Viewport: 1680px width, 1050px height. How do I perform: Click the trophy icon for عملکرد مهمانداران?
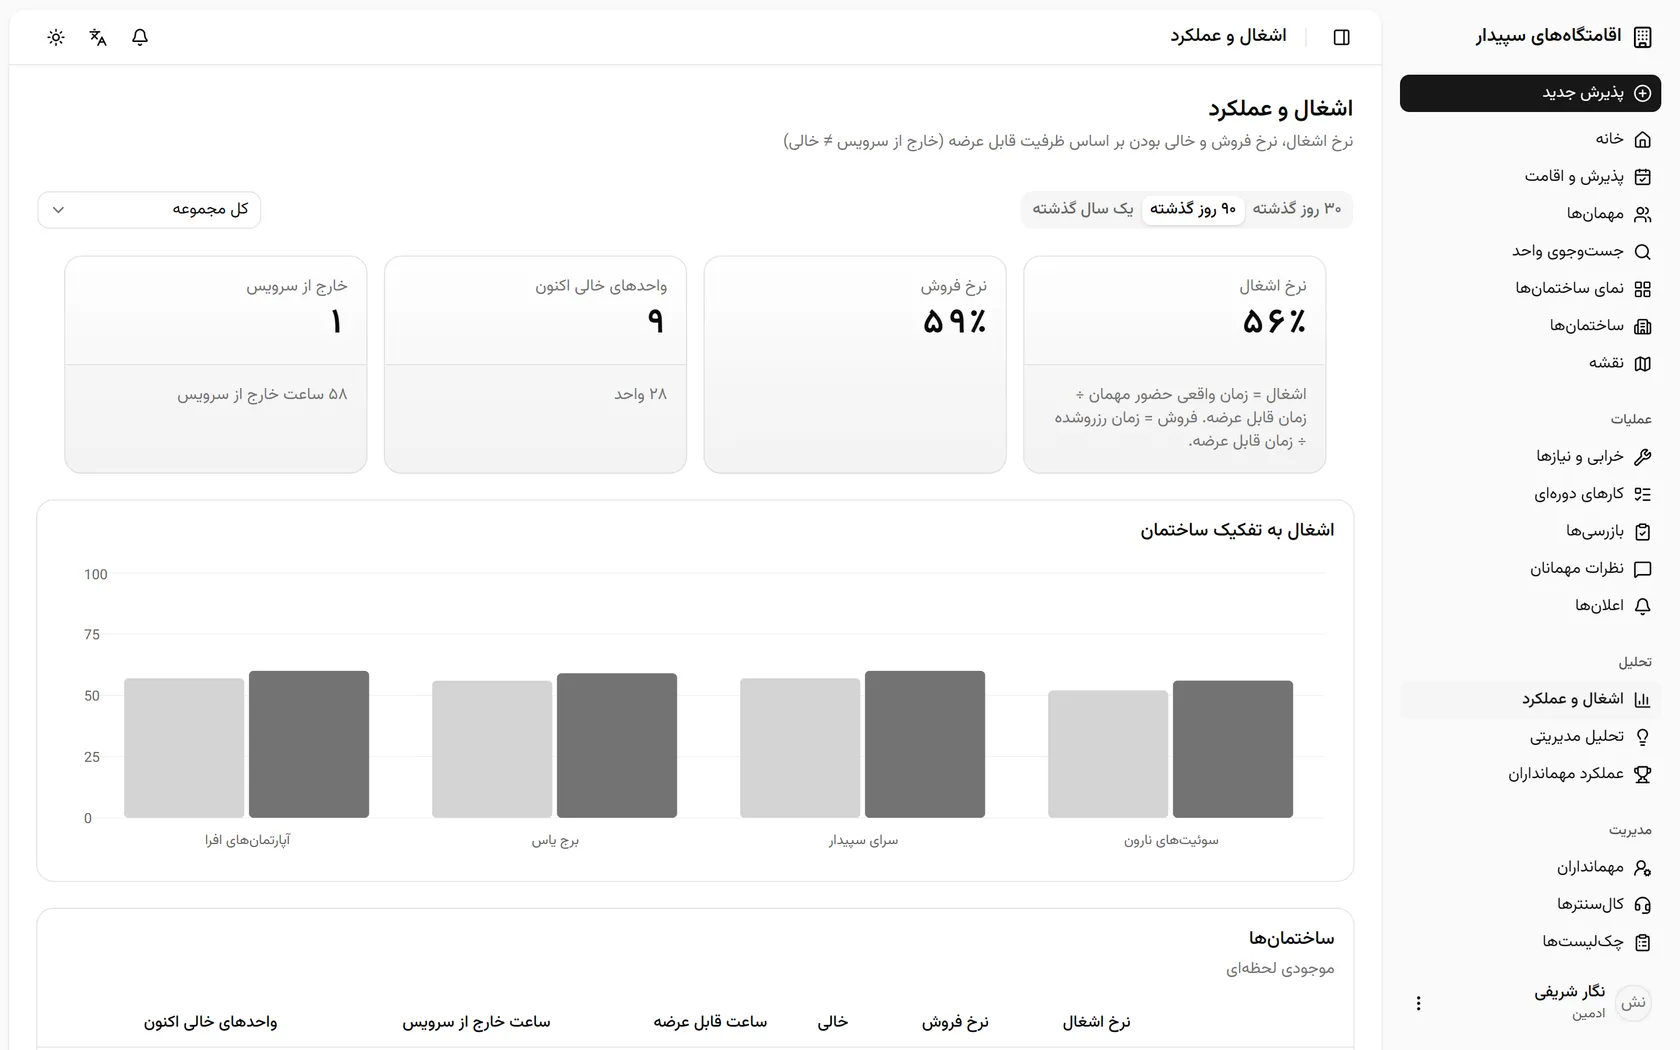click(x=1642, y=774)
